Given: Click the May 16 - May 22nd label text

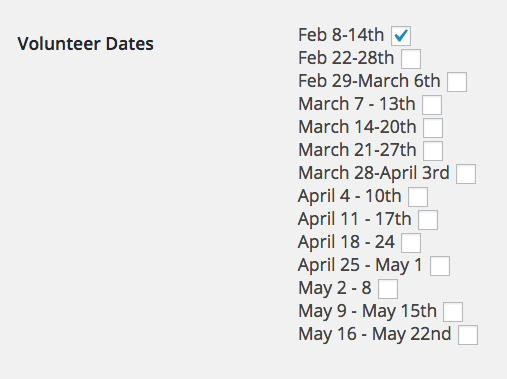Looking at the screenshot, I should [375, 334].
